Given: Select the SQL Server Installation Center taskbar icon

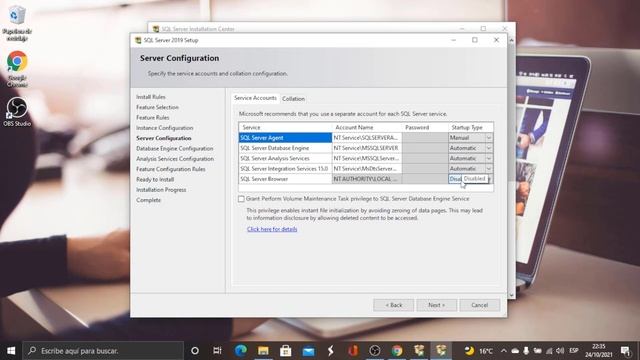Looking at the screenshot, I should [x=419, y=351].
